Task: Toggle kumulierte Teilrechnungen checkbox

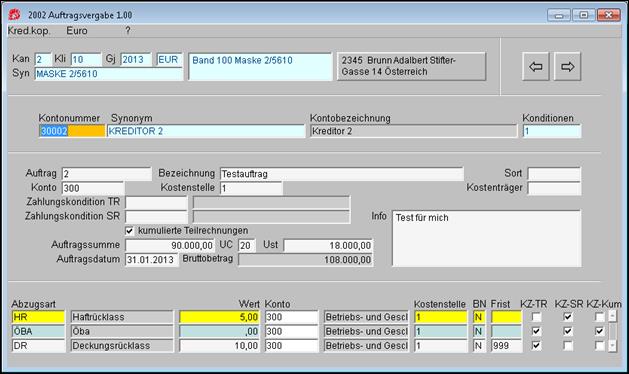Action: click(129, 231)
